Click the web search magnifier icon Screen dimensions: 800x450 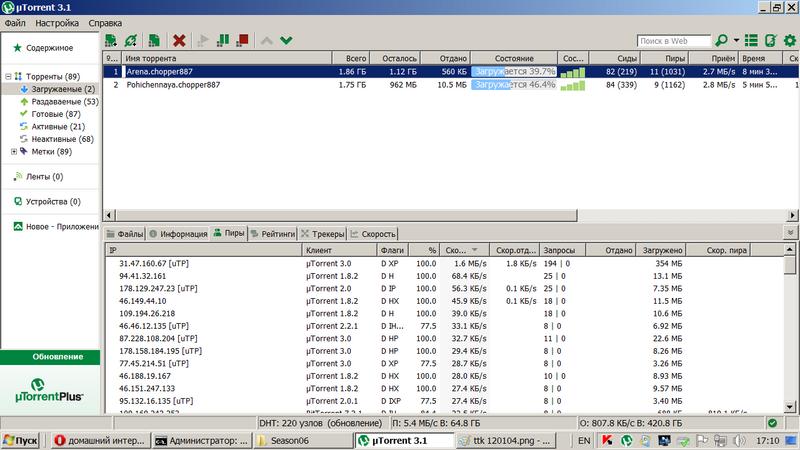tap(721, 40)
